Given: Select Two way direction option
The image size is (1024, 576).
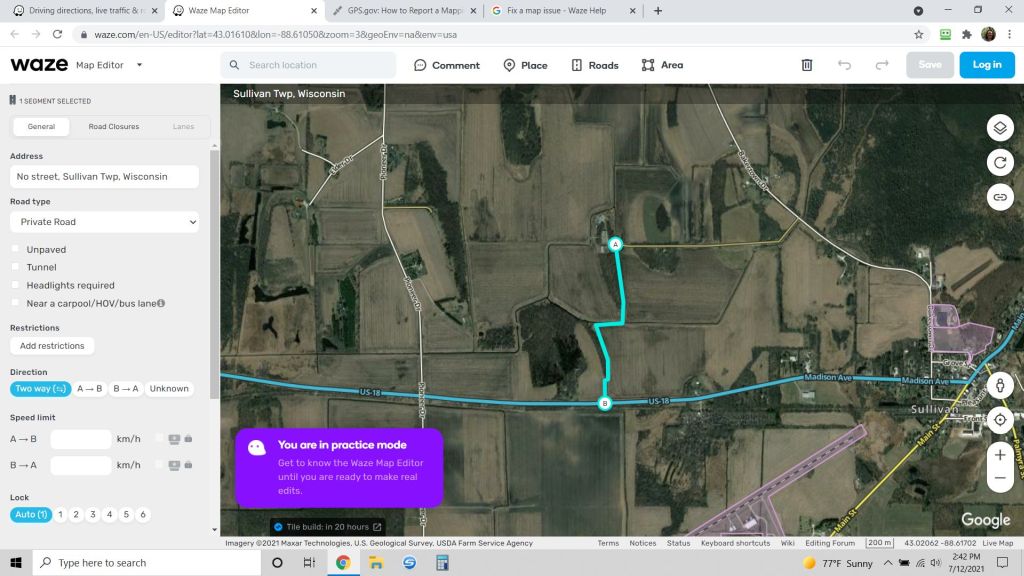Looking at the screenshot, I should point(40,389).
